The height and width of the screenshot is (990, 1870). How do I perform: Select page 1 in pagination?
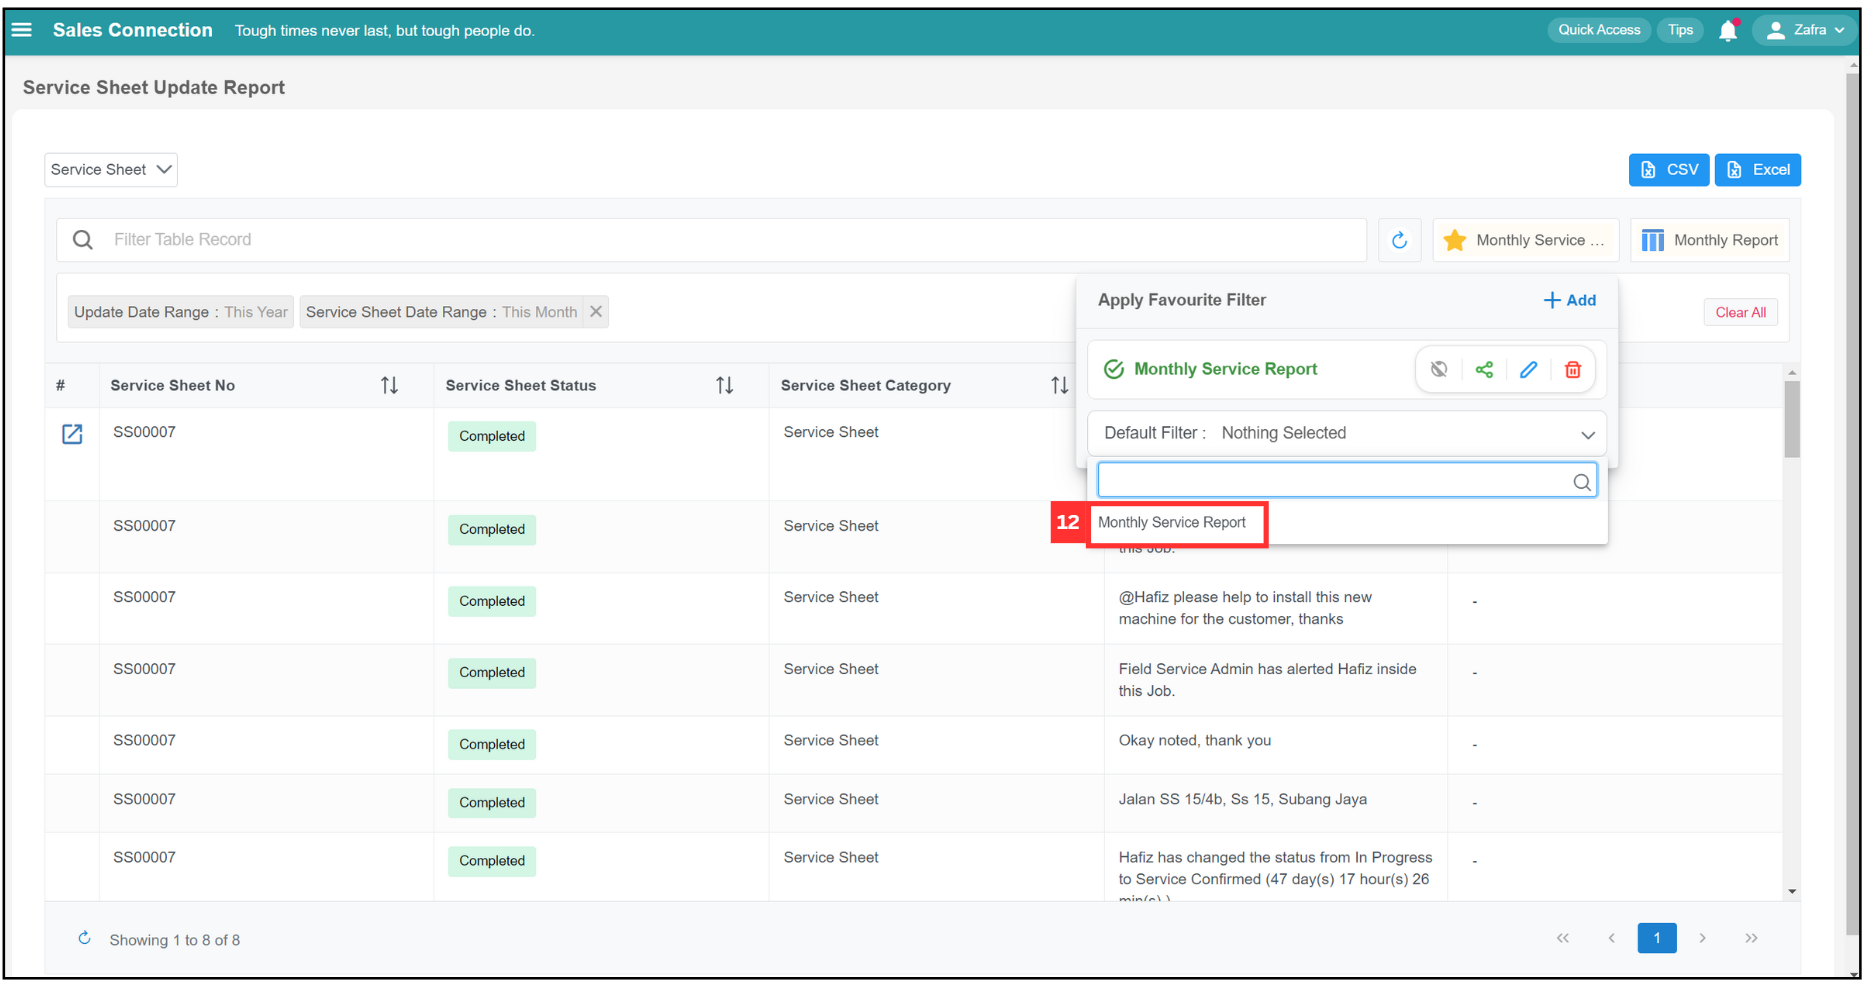point(1657,938)
